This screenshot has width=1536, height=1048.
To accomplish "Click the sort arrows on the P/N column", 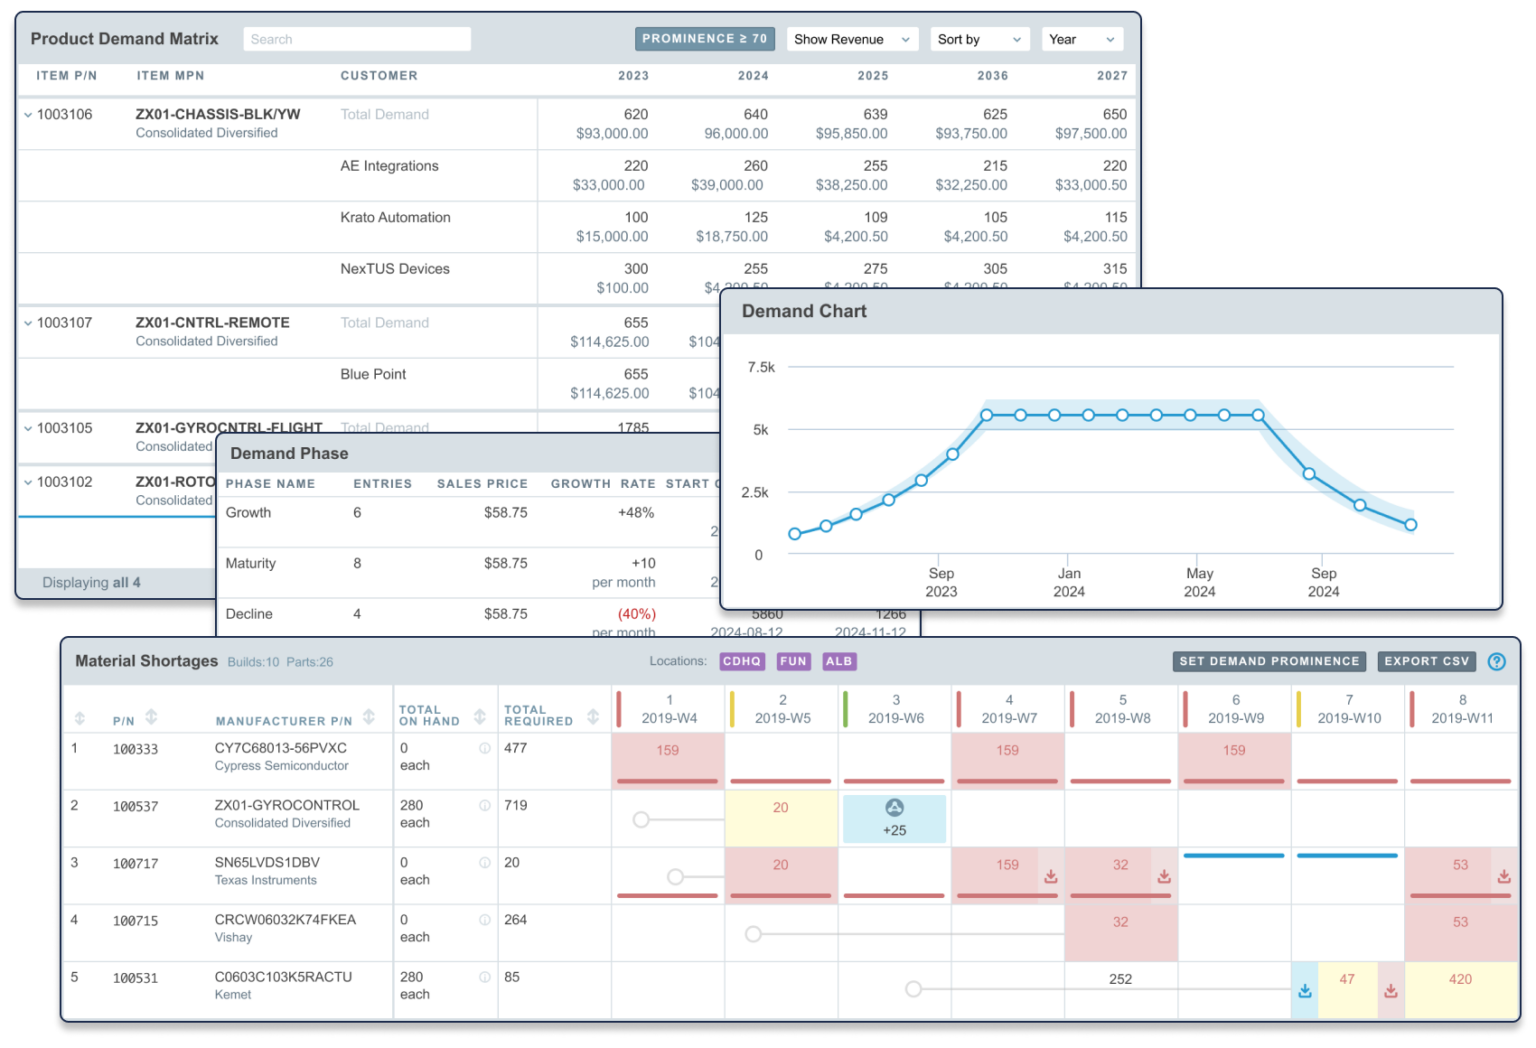I will tap(152, 717).
